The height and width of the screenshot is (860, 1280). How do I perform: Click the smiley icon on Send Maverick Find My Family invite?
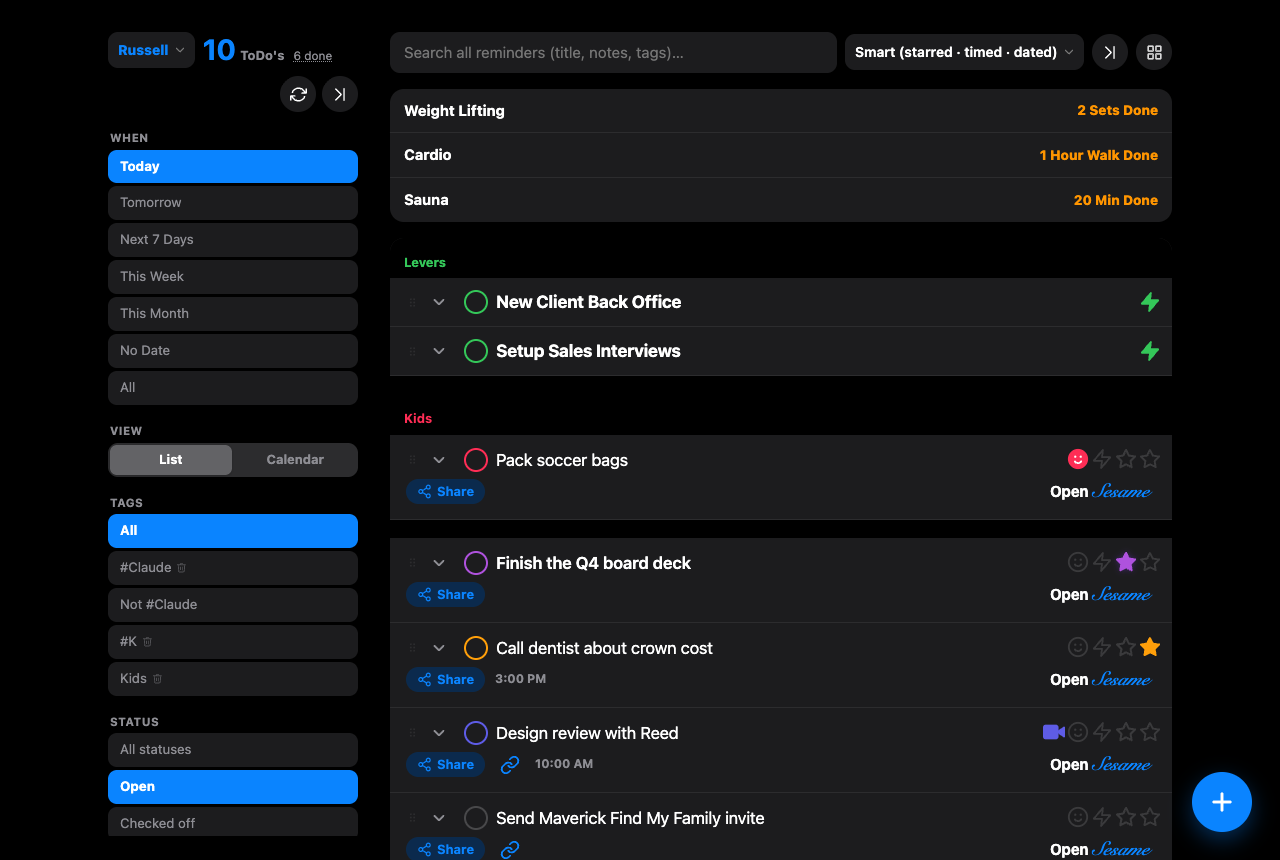tap(1078, 817)
